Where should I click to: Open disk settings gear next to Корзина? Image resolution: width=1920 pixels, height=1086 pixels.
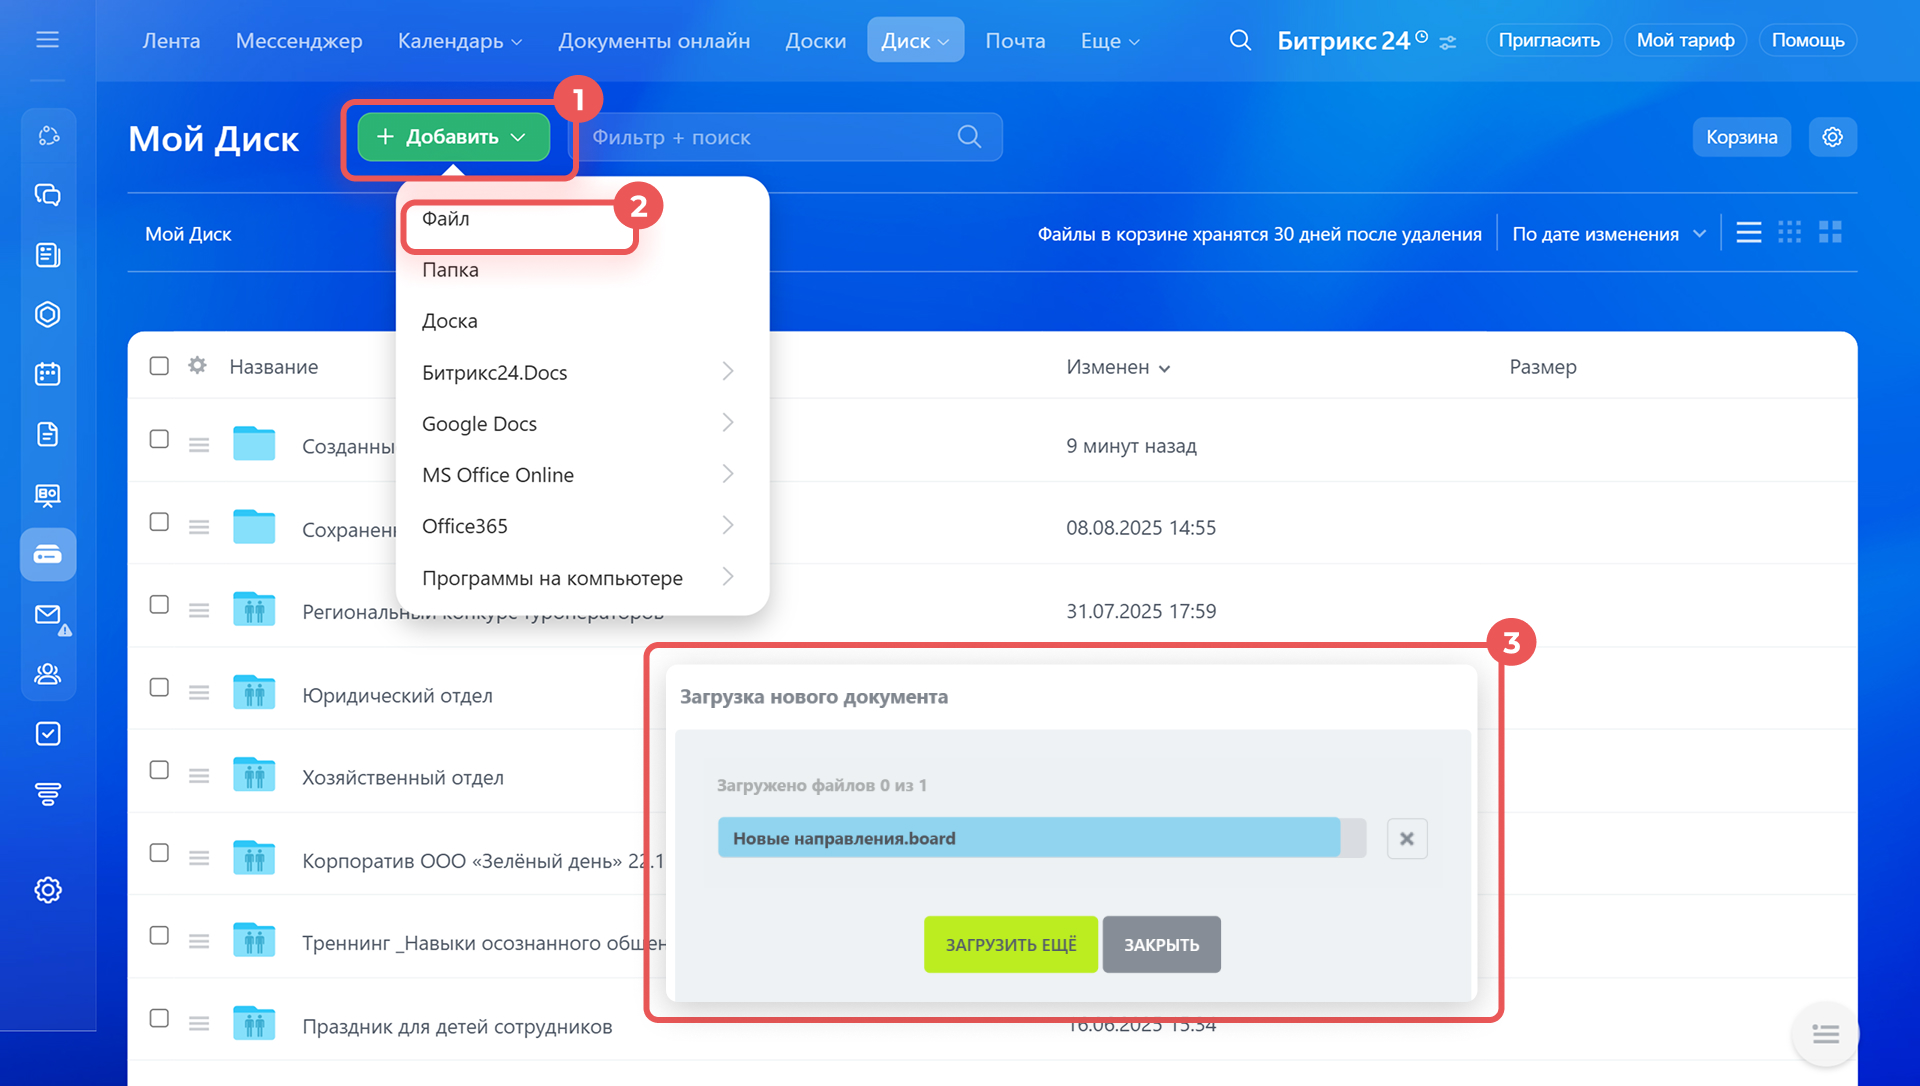tap(1832, 137)
